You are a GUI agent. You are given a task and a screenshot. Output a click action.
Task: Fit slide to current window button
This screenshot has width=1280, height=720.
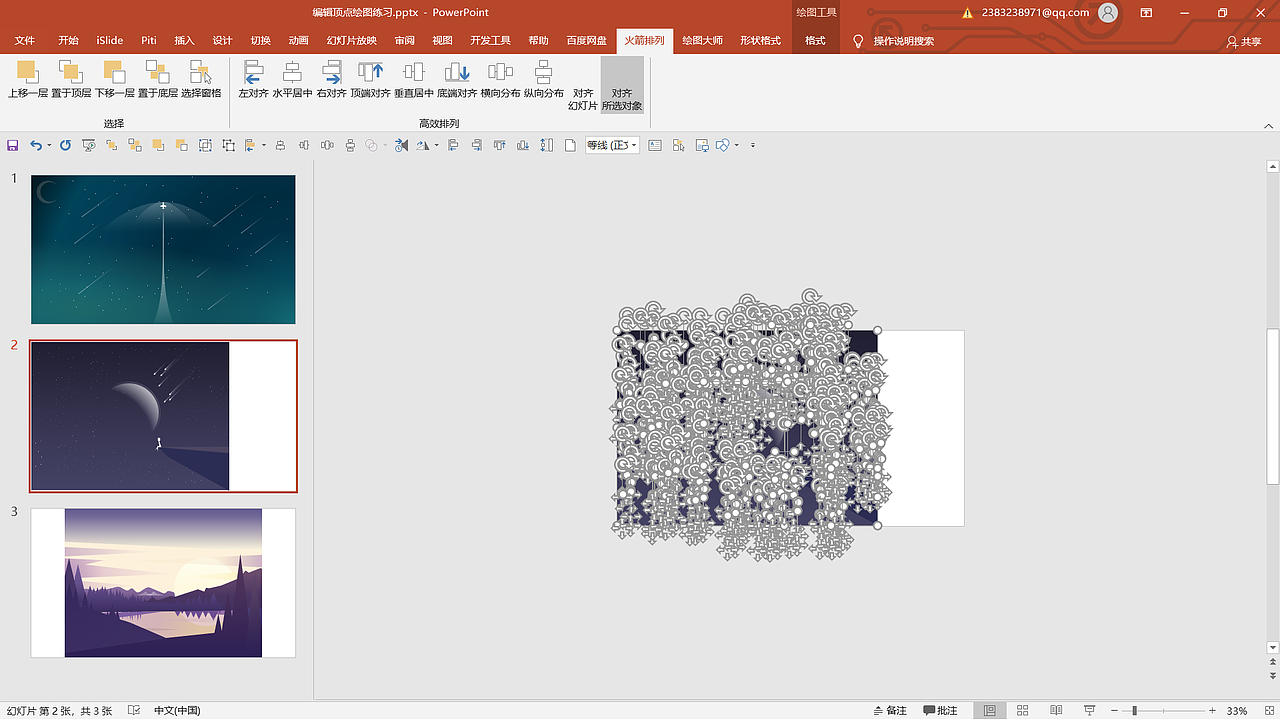[1268, 710]
